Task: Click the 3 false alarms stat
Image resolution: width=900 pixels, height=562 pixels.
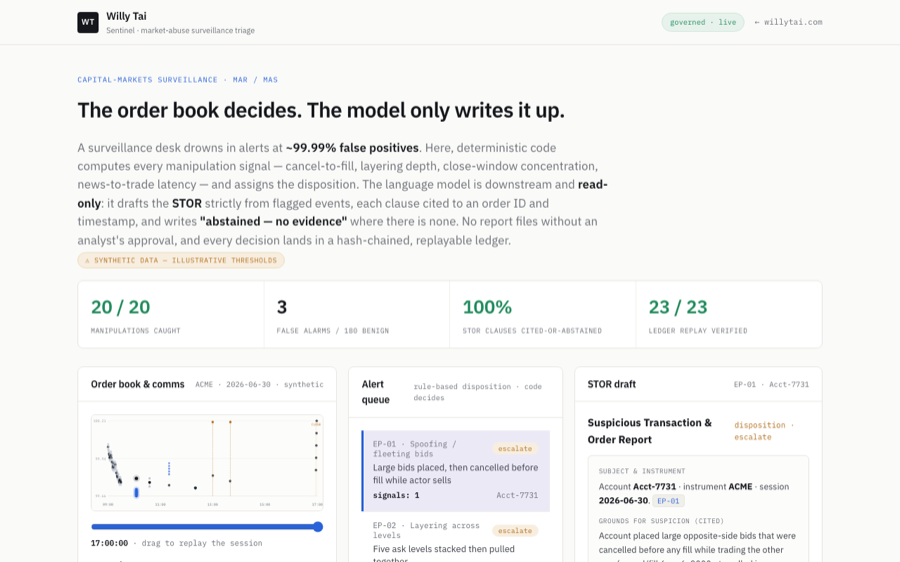Action: pyautogui.click(x=356, y=314)
